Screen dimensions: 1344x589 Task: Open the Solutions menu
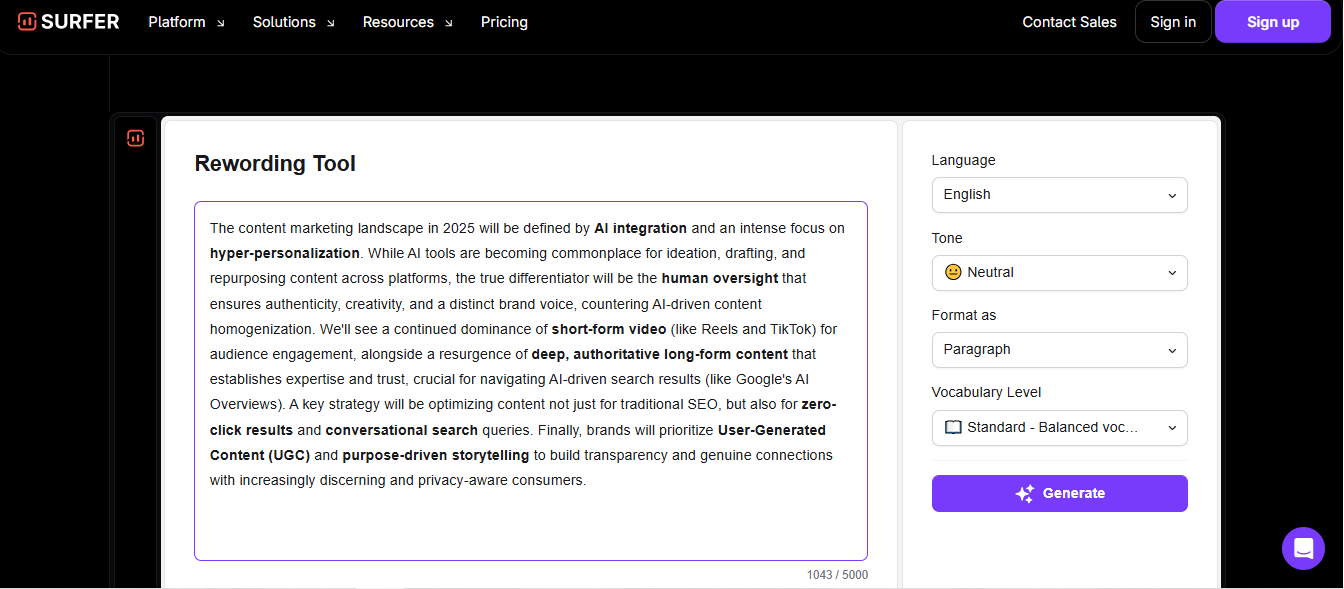tap(284, 22)
